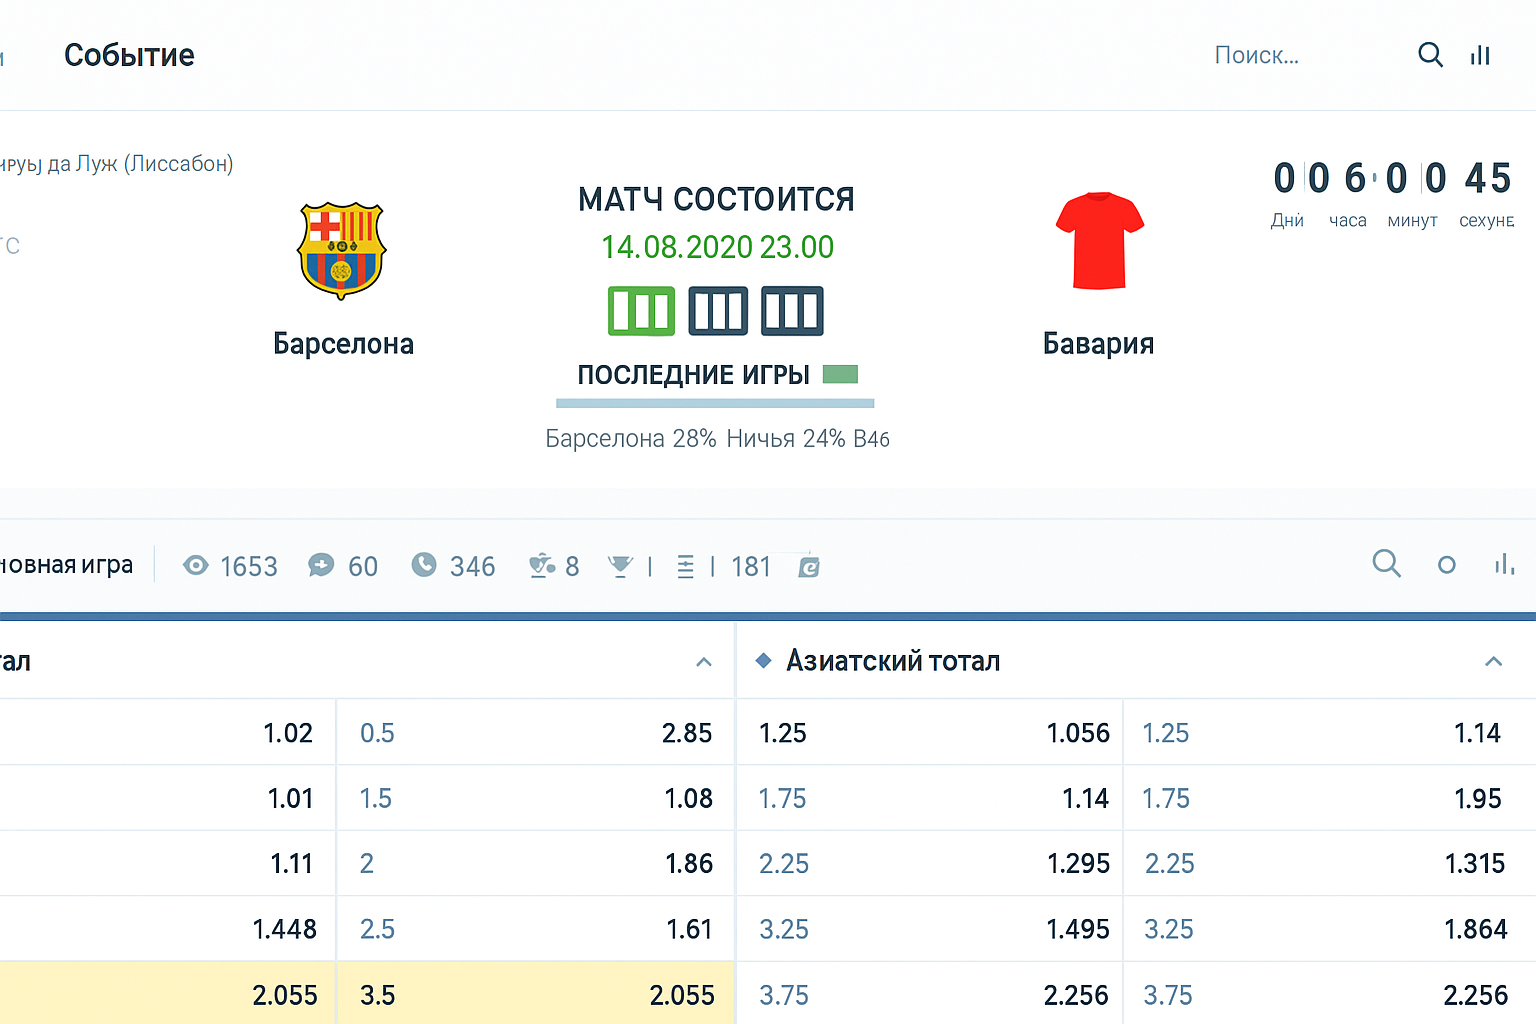The image size is (1536, 1024).
Task: Click the phone icon beside 346
Action: click(x=424, y=566)
